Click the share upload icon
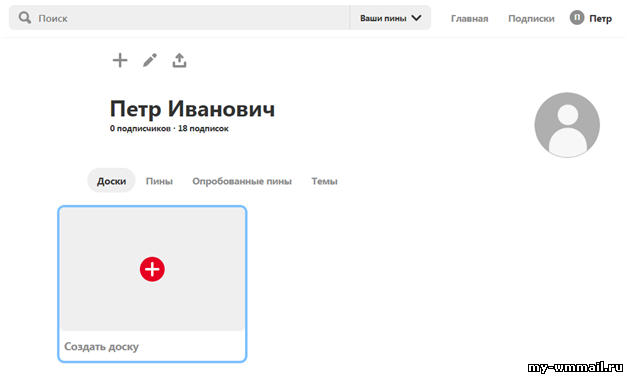628x377 pixels. tap(179, 60)
